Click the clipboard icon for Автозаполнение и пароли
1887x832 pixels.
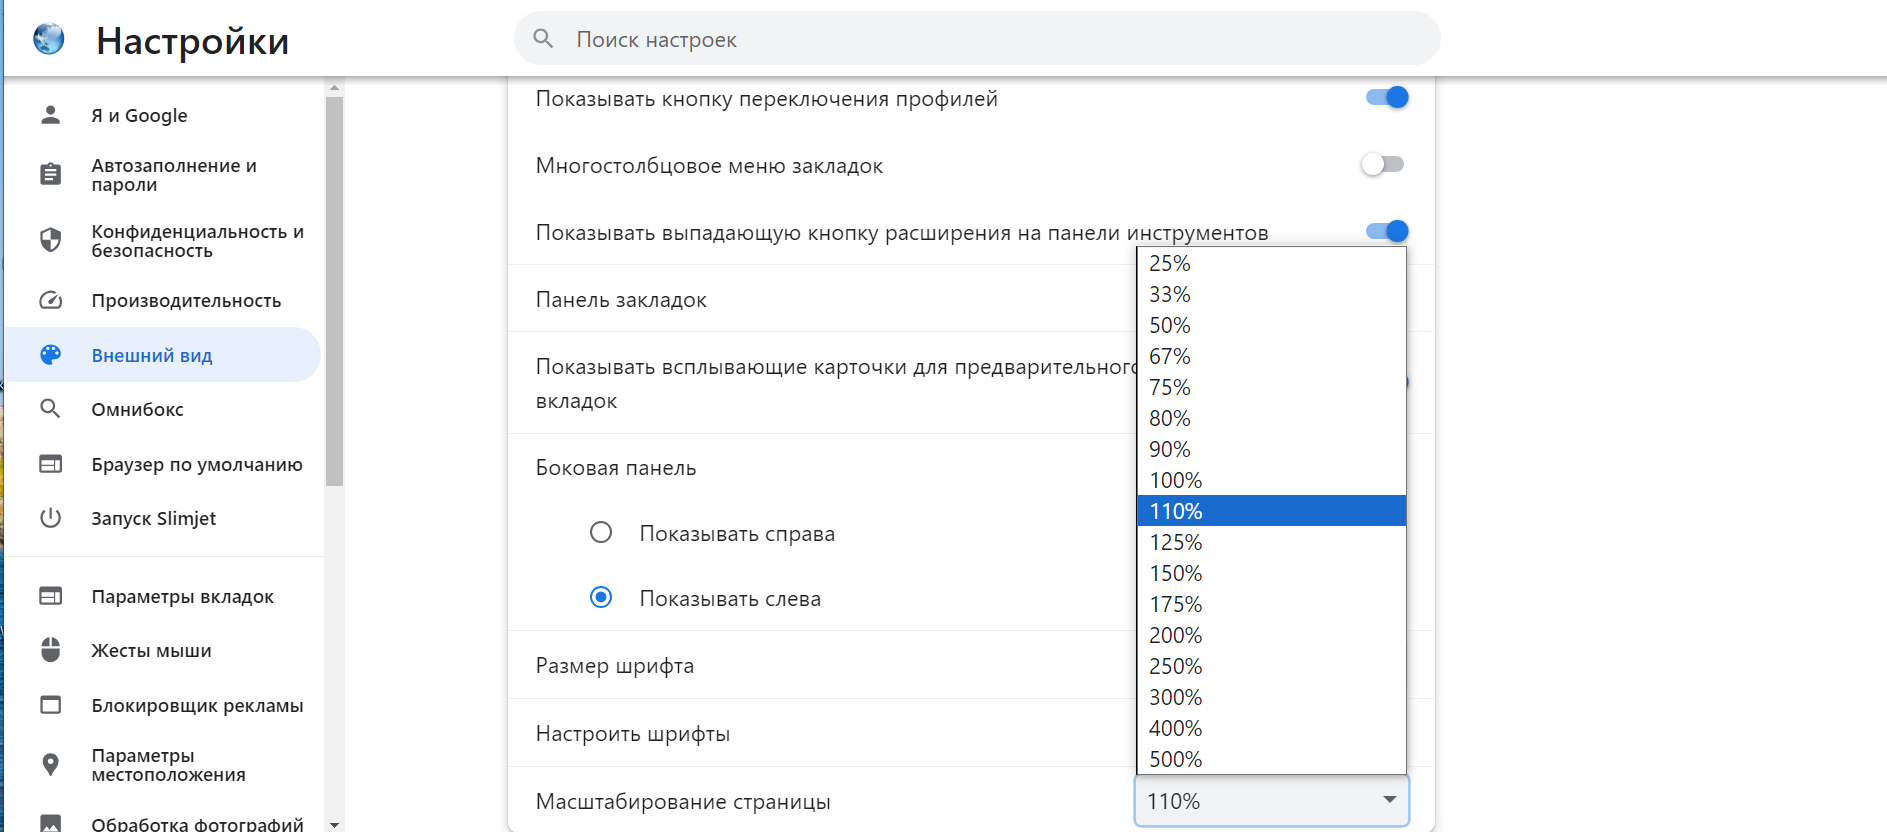point(50,174)
